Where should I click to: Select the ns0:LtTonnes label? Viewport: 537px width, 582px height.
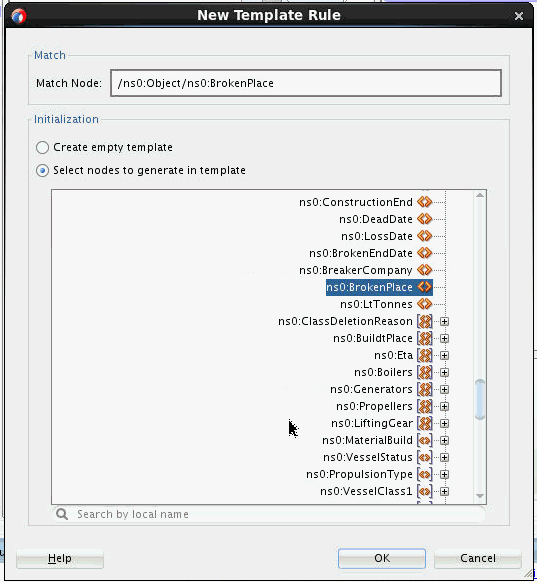click(376, 304)
